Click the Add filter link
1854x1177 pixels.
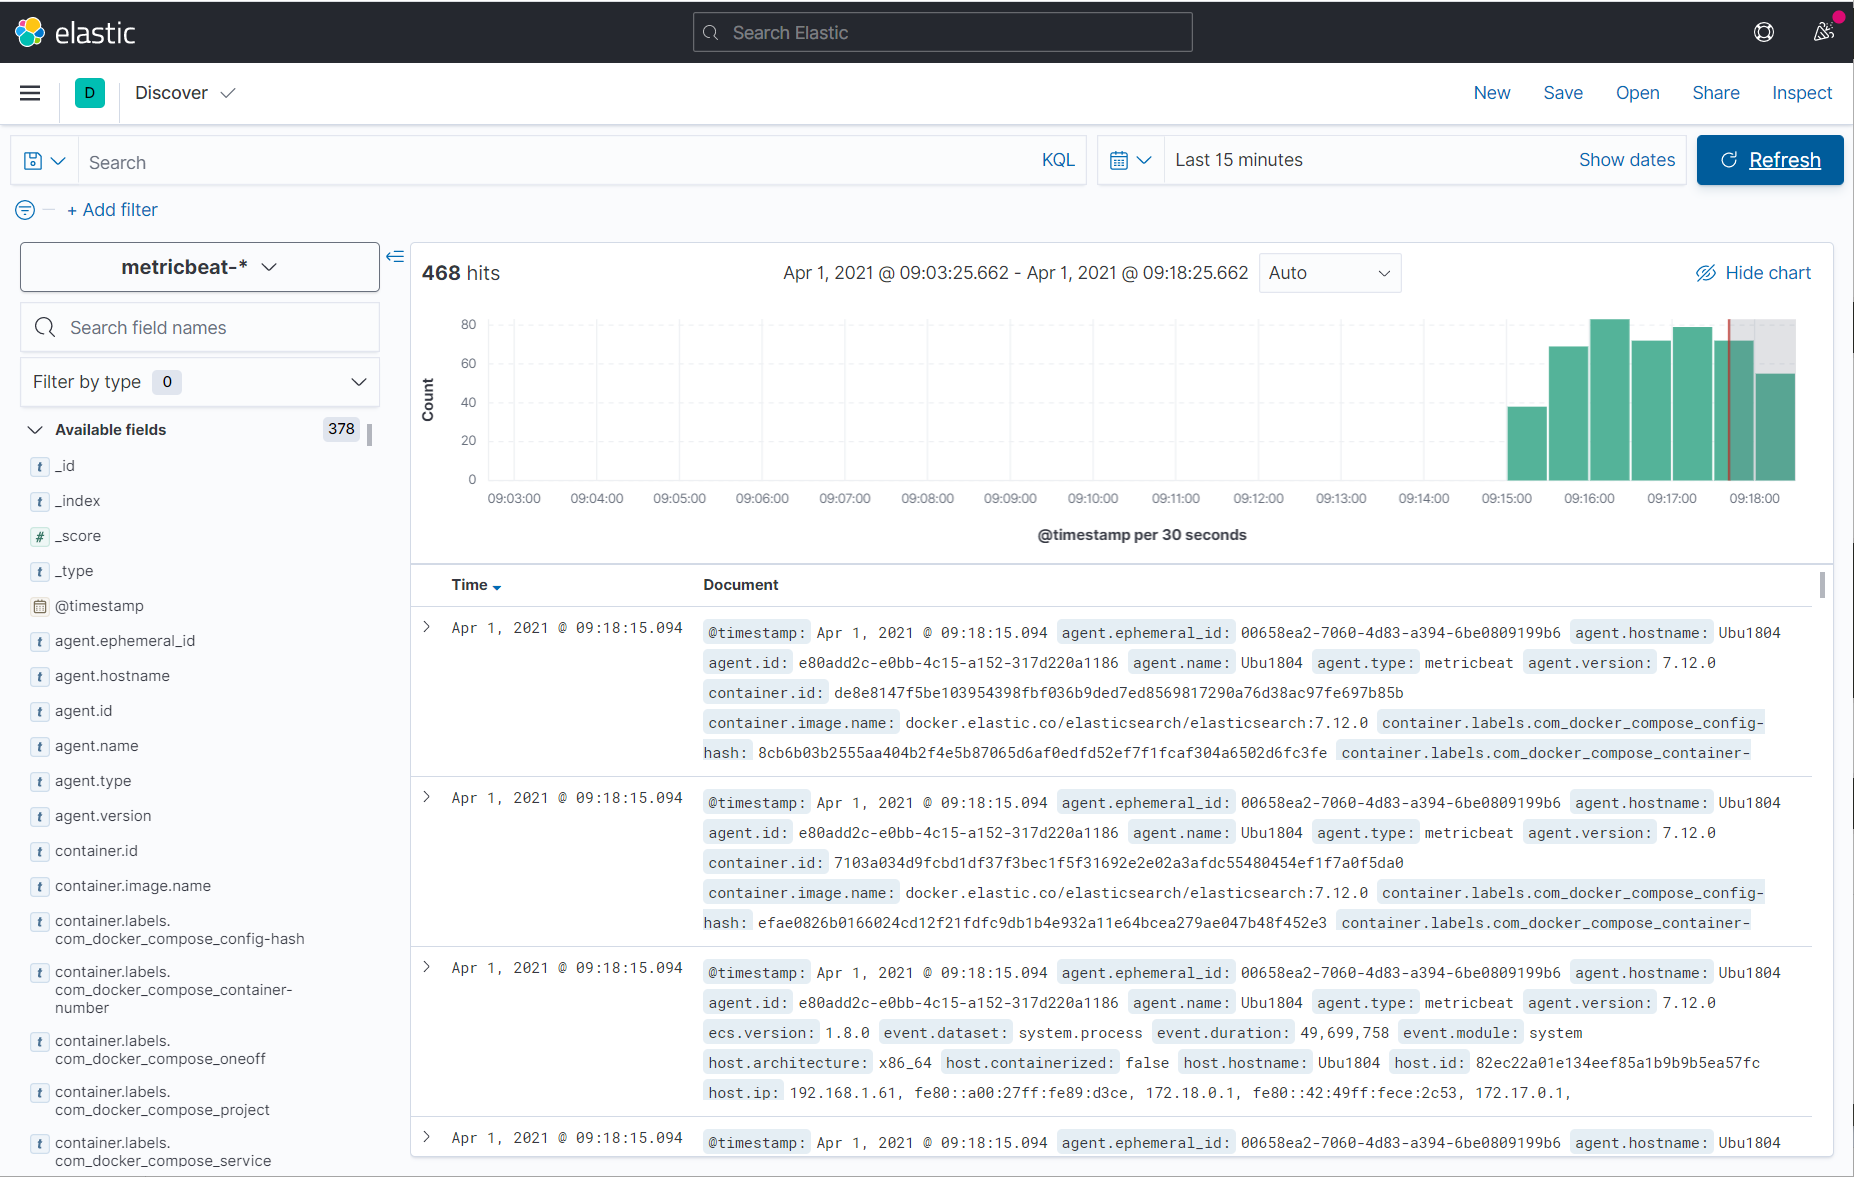pos(113,210)
